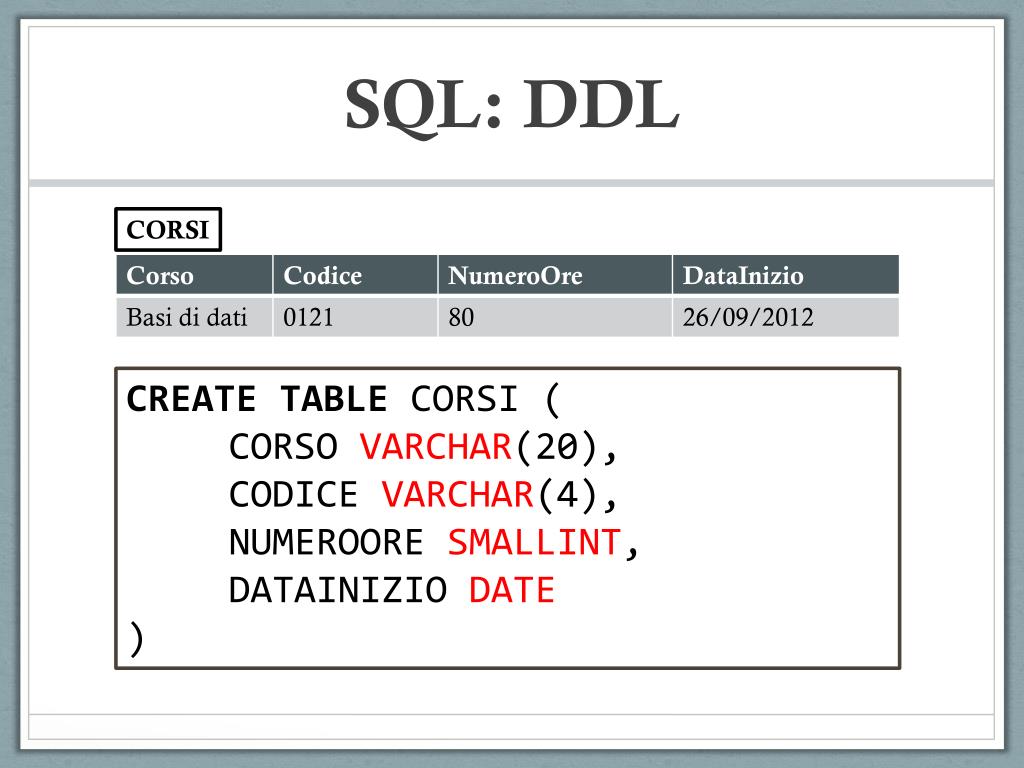This screenshot has width=1024, height=768.
Task: Select the date cell 26/09/2012
Action: [x=786, y=317]
